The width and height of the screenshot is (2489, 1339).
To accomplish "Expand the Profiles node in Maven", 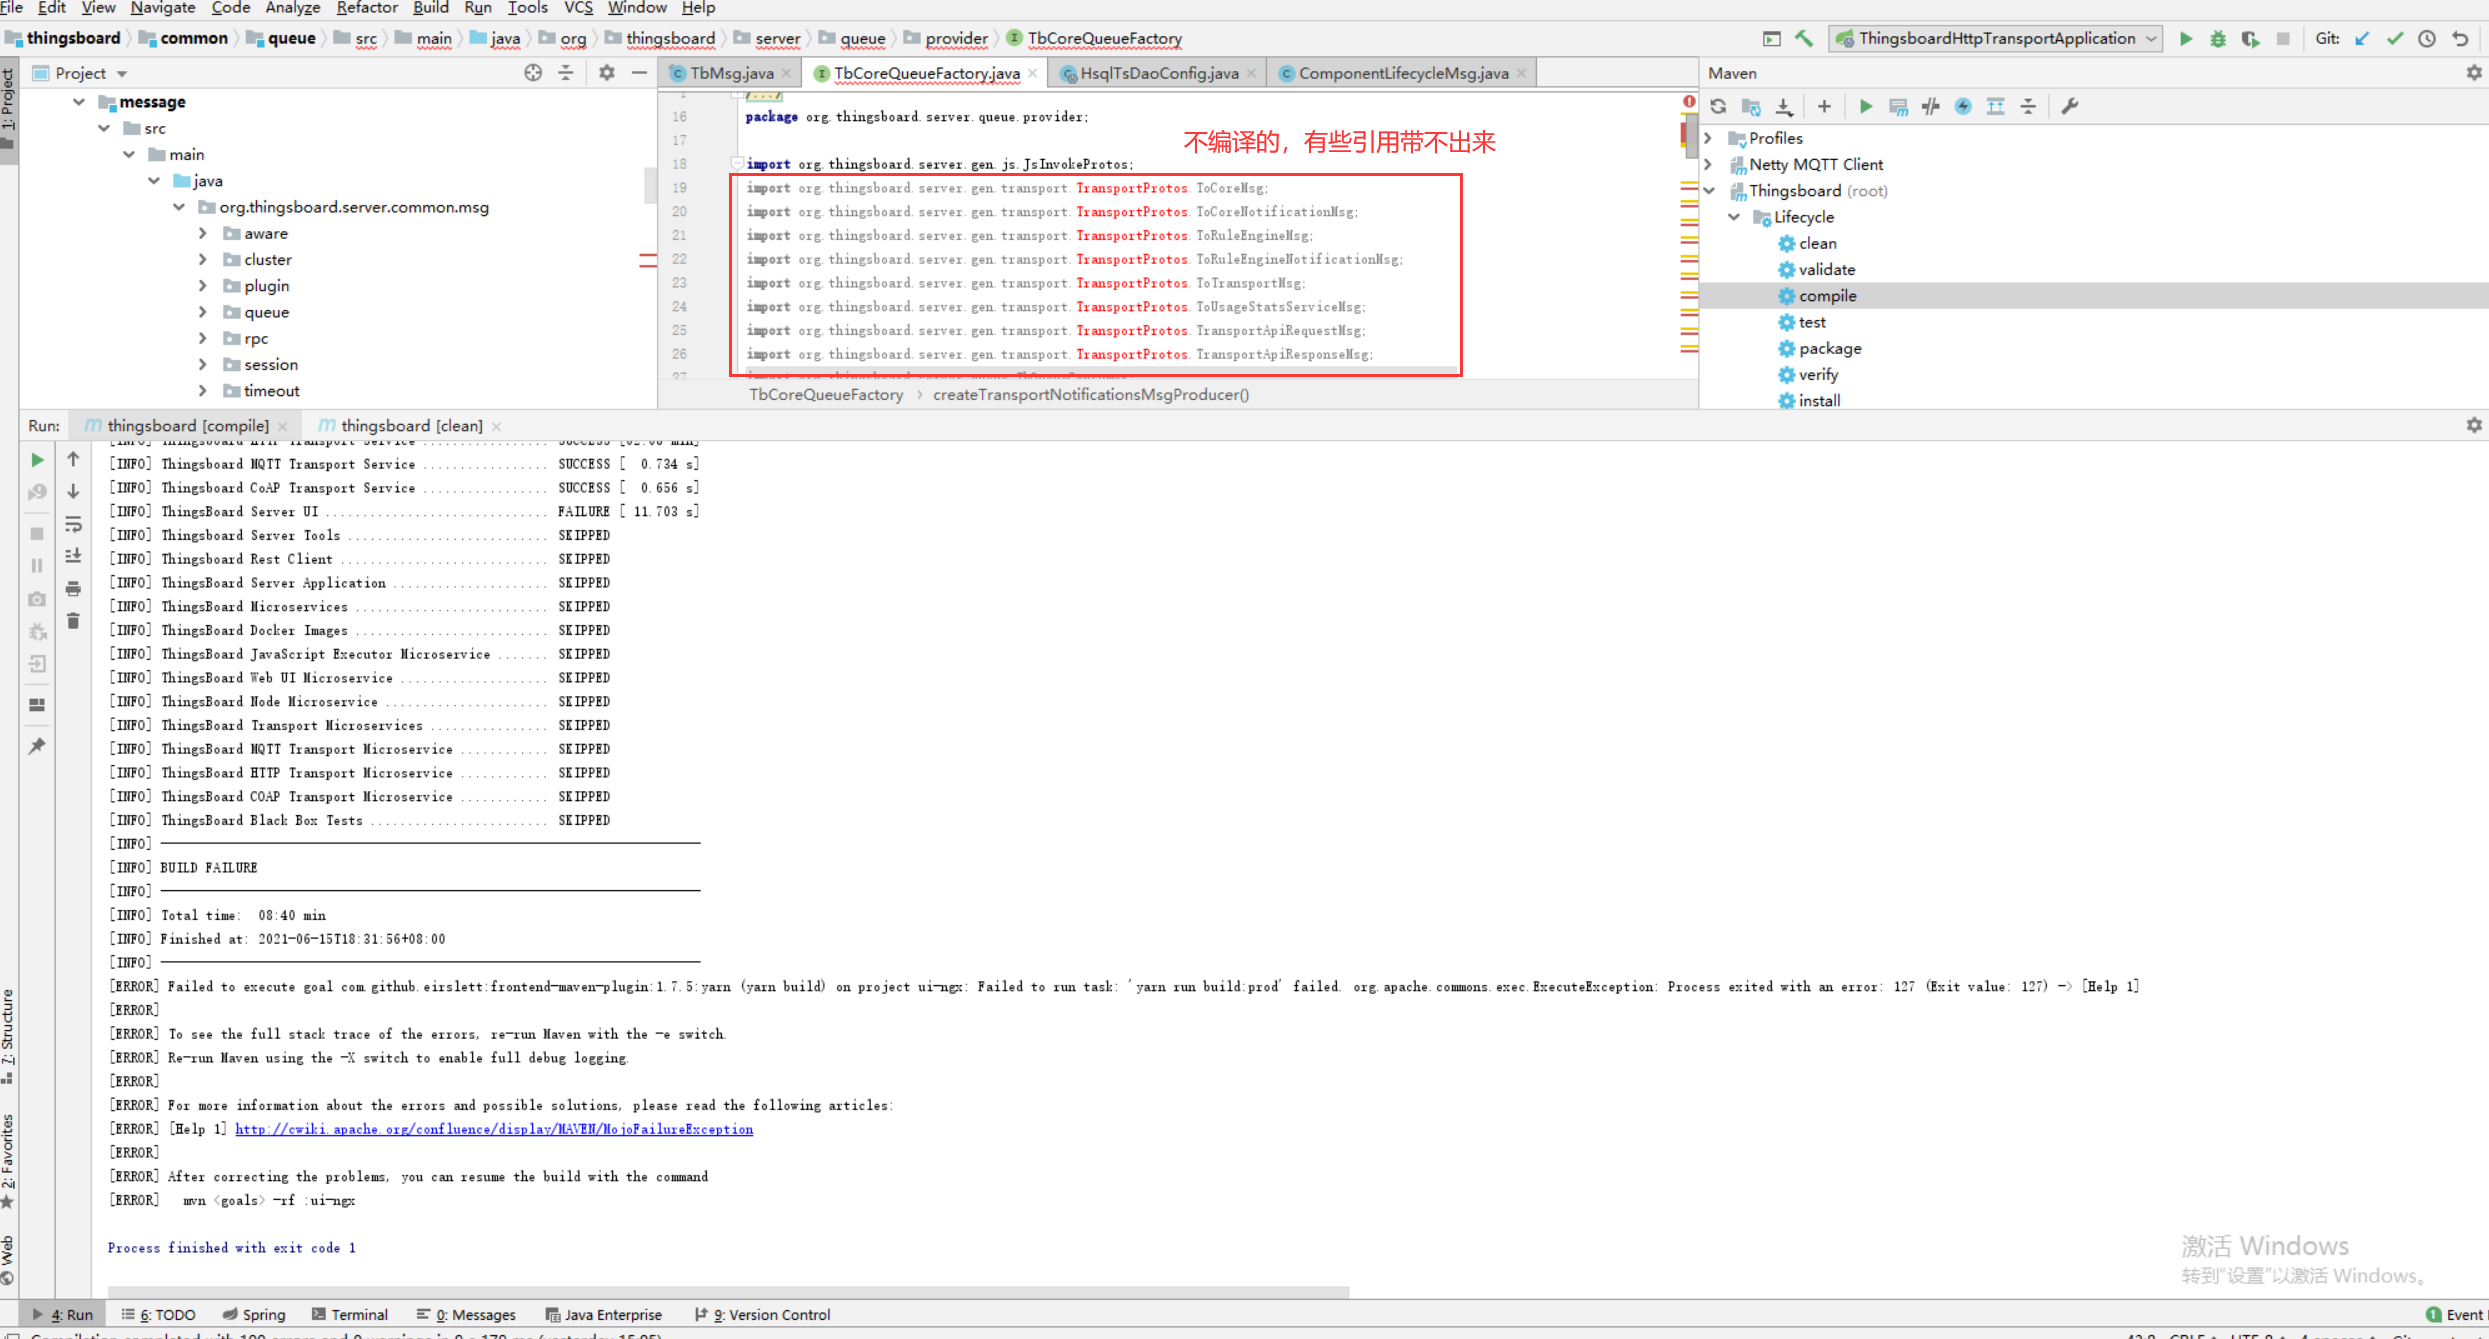I will pyautogui.click(x=1709, y=138).
